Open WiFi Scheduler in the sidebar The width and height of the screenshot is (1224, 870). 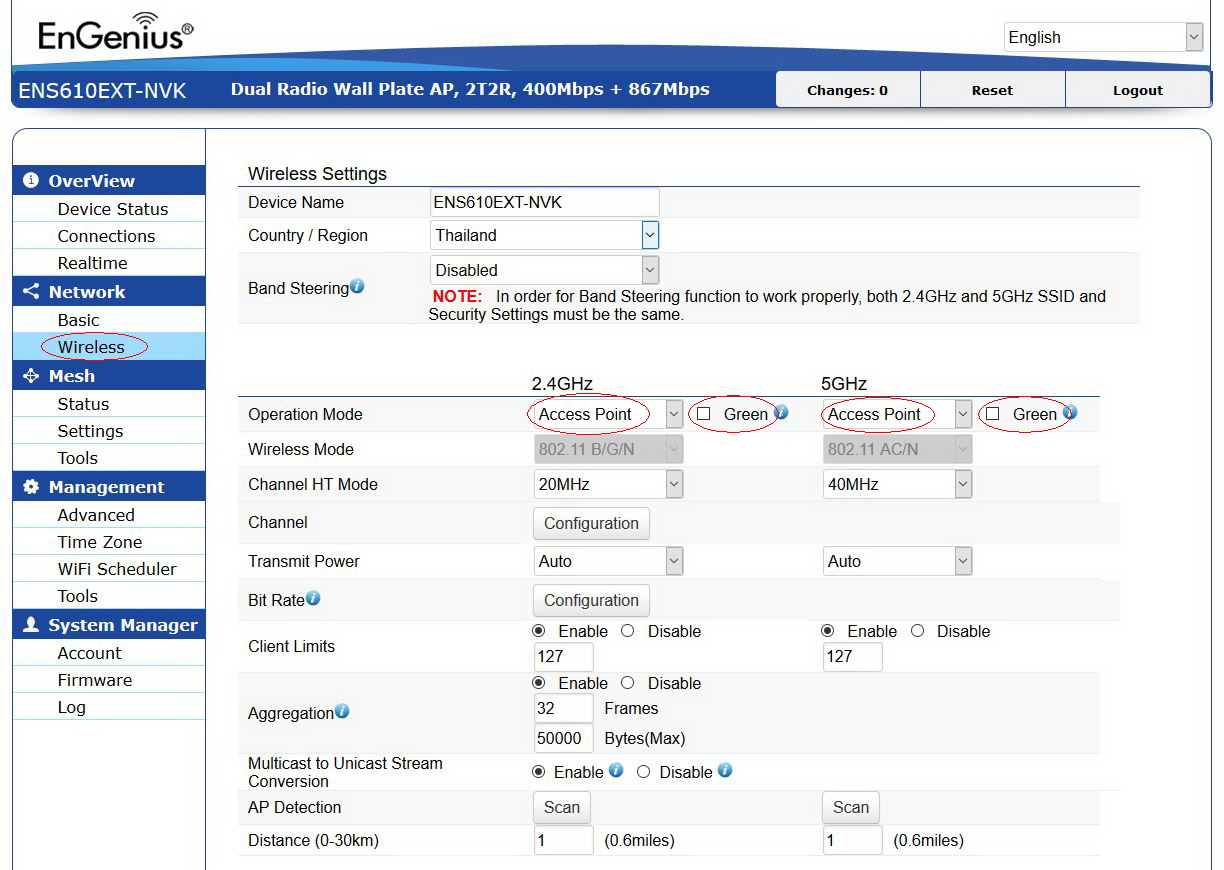117,569
